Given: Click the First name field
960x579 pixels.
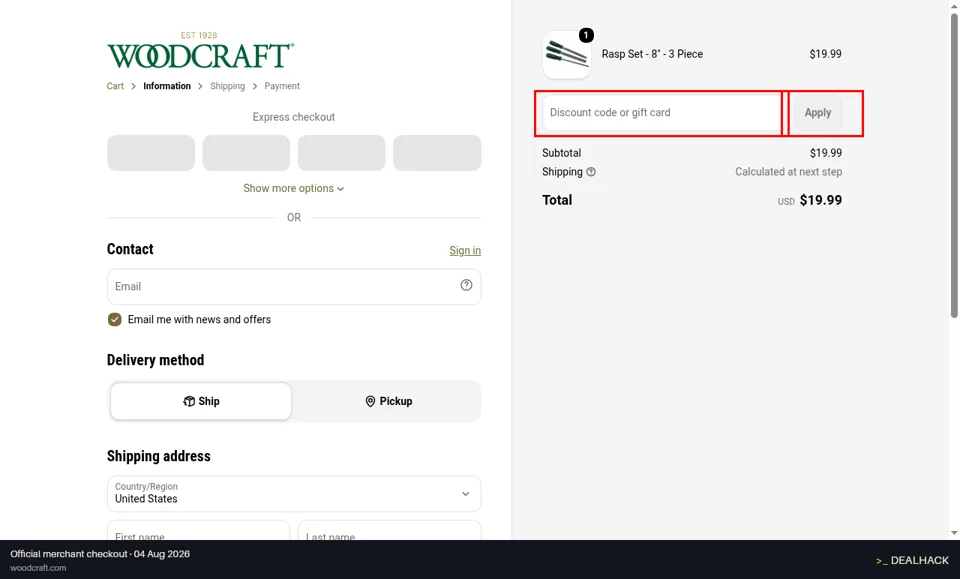Looking at the screenshot, I should pyautogui.click(x=198, y=530).
